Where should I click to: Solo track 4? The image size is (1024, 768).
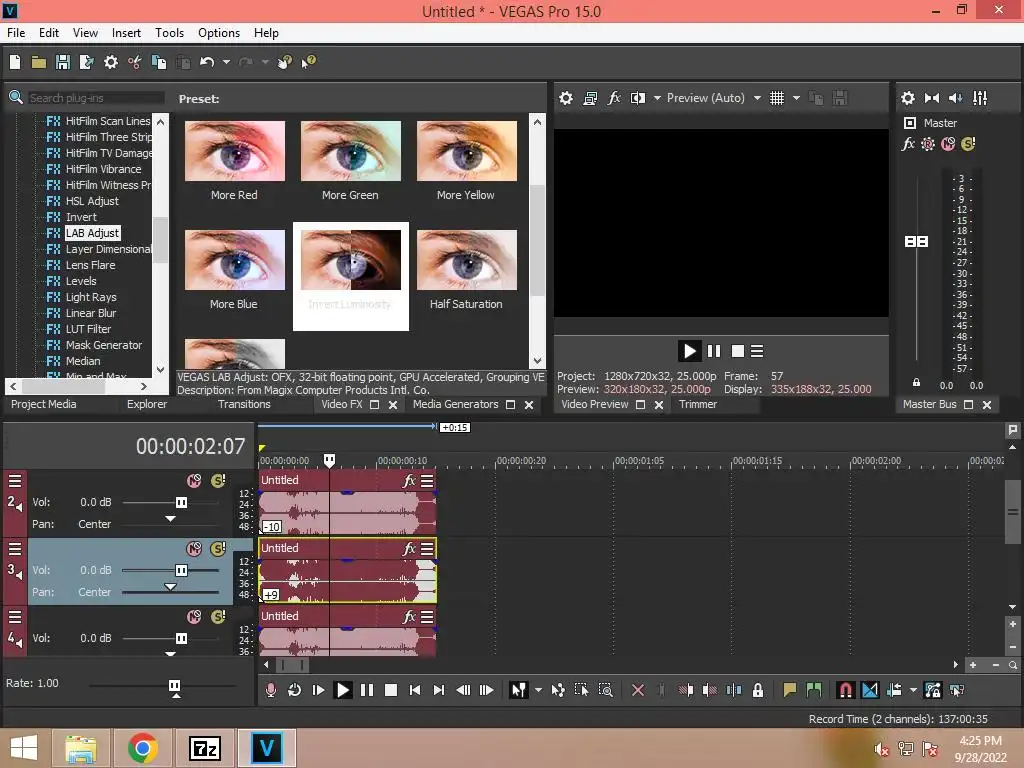pos(218,617)
